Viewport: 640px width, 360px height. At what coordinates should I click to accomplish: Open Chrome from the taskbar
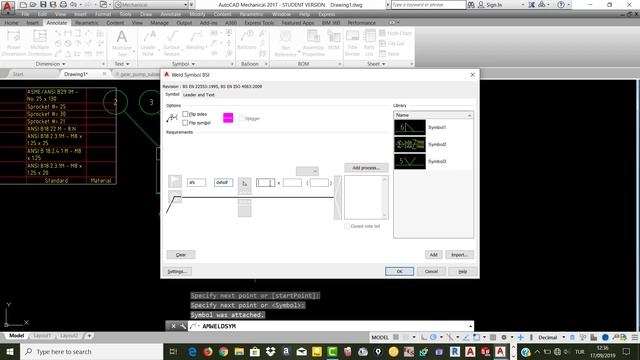point(223,351)
